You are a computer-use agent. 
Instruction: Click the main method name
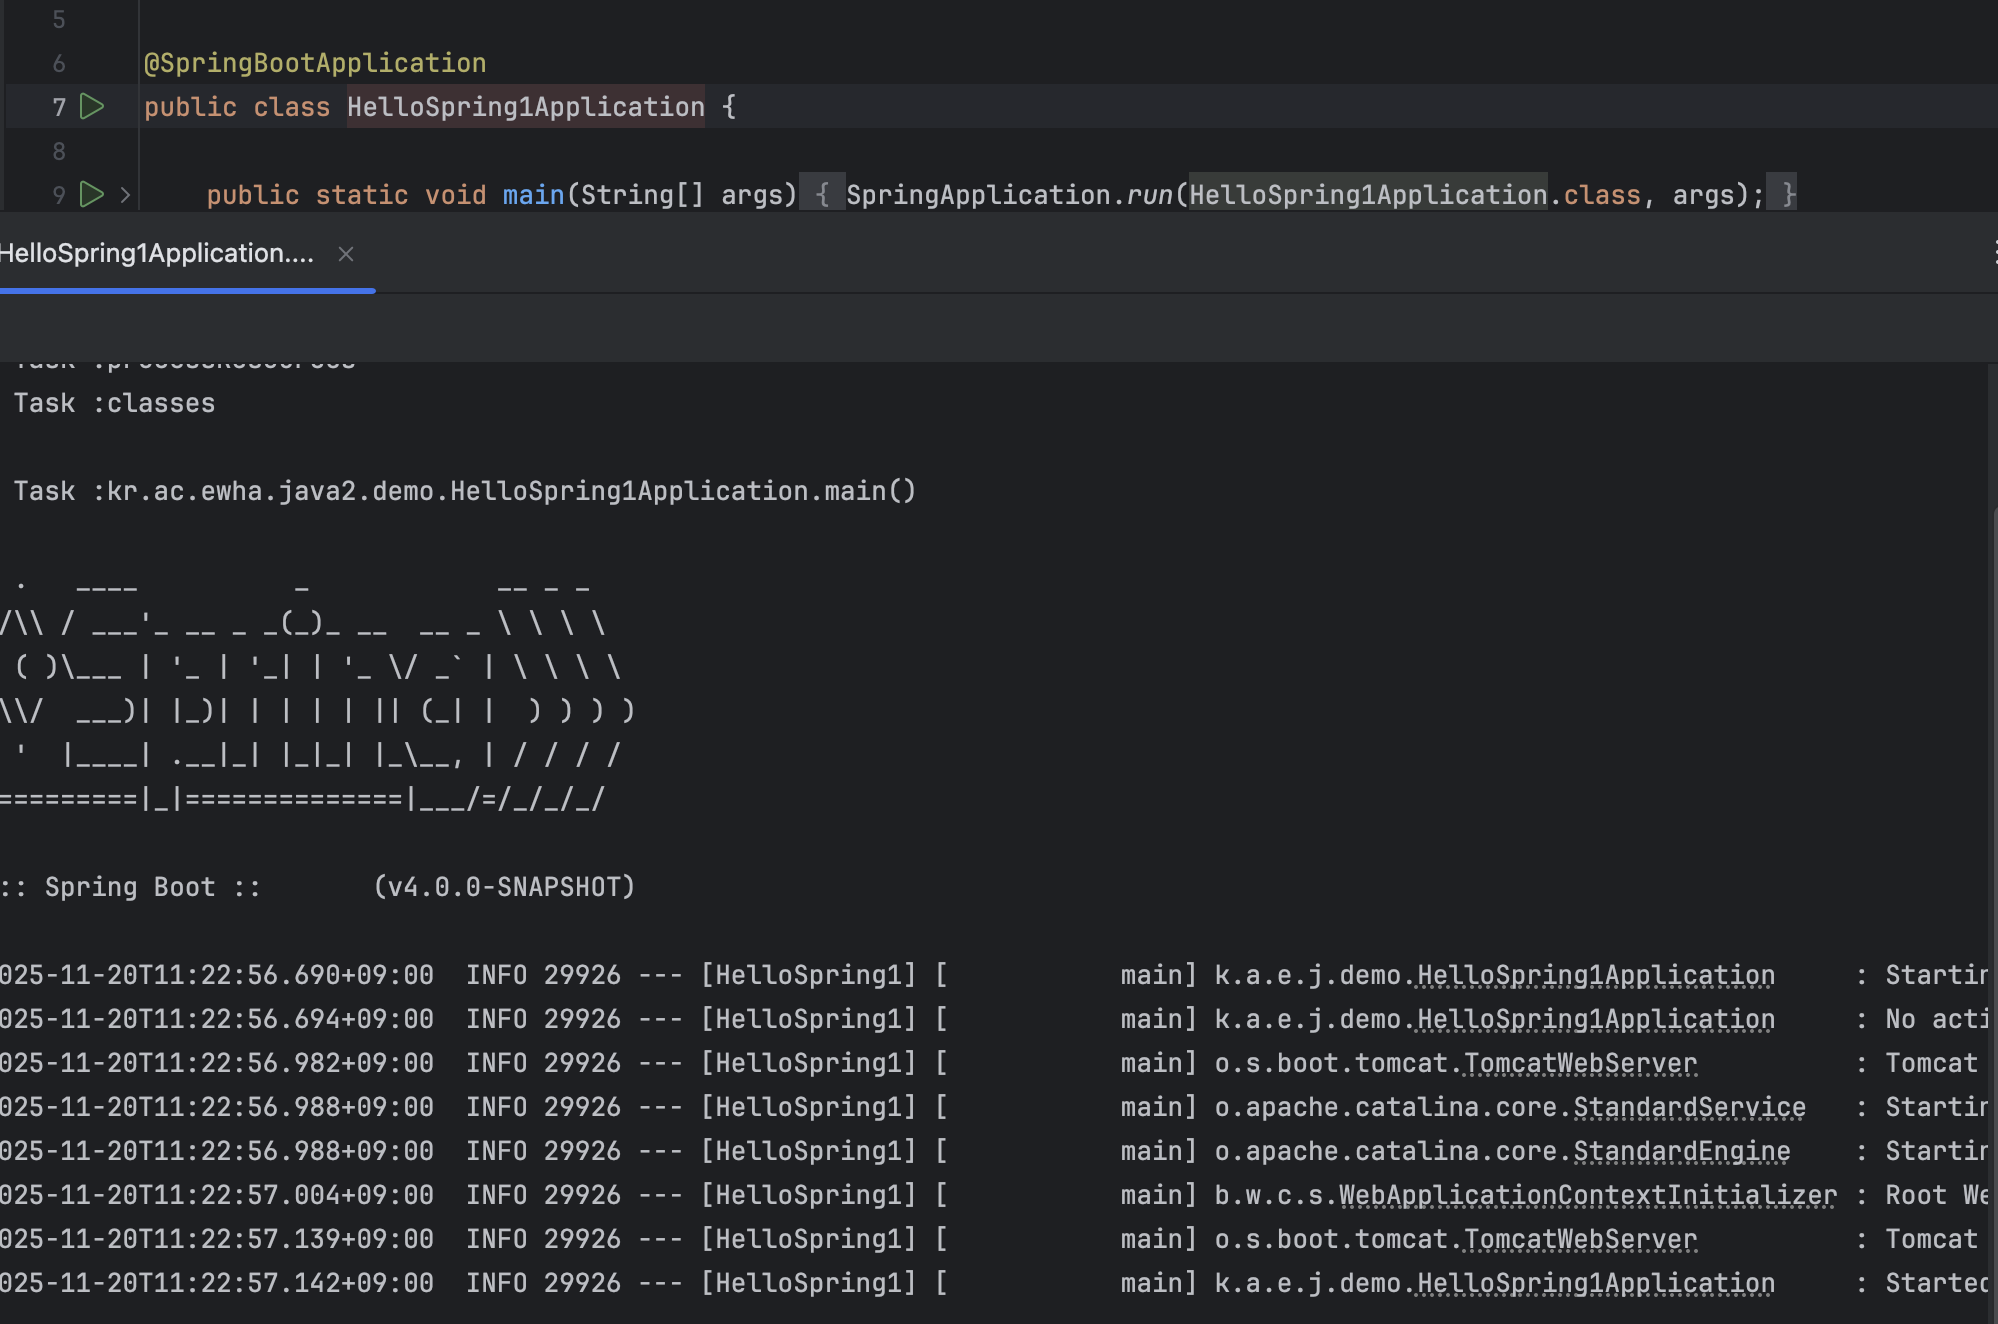[x=533, y=195]
